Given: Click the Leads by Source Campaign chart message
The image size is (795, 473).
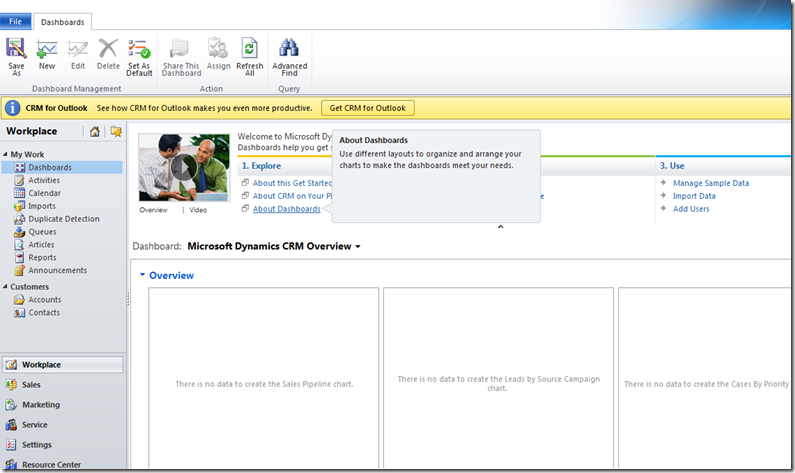Looking at the screenshot, I should [498, 383].
